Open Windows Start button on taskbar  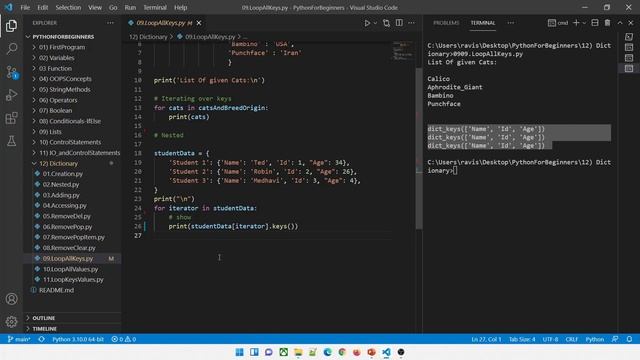240,352
